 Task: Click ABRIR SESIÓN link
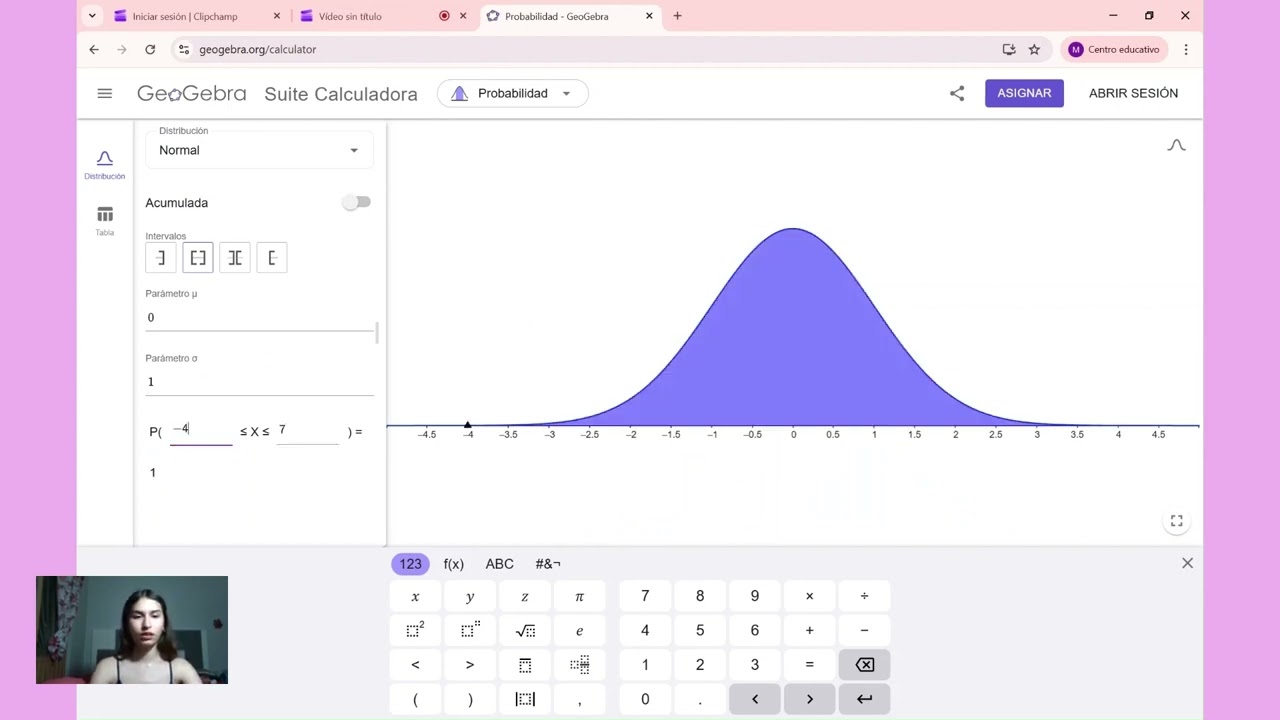pyautogui.click(x=1133, y=93)
